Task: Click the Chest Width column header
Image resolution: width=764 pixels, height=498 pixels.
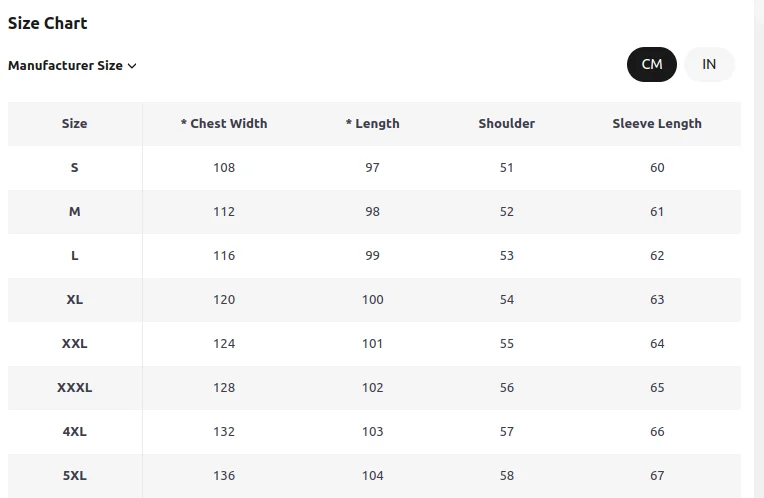Action: point(224,123)
